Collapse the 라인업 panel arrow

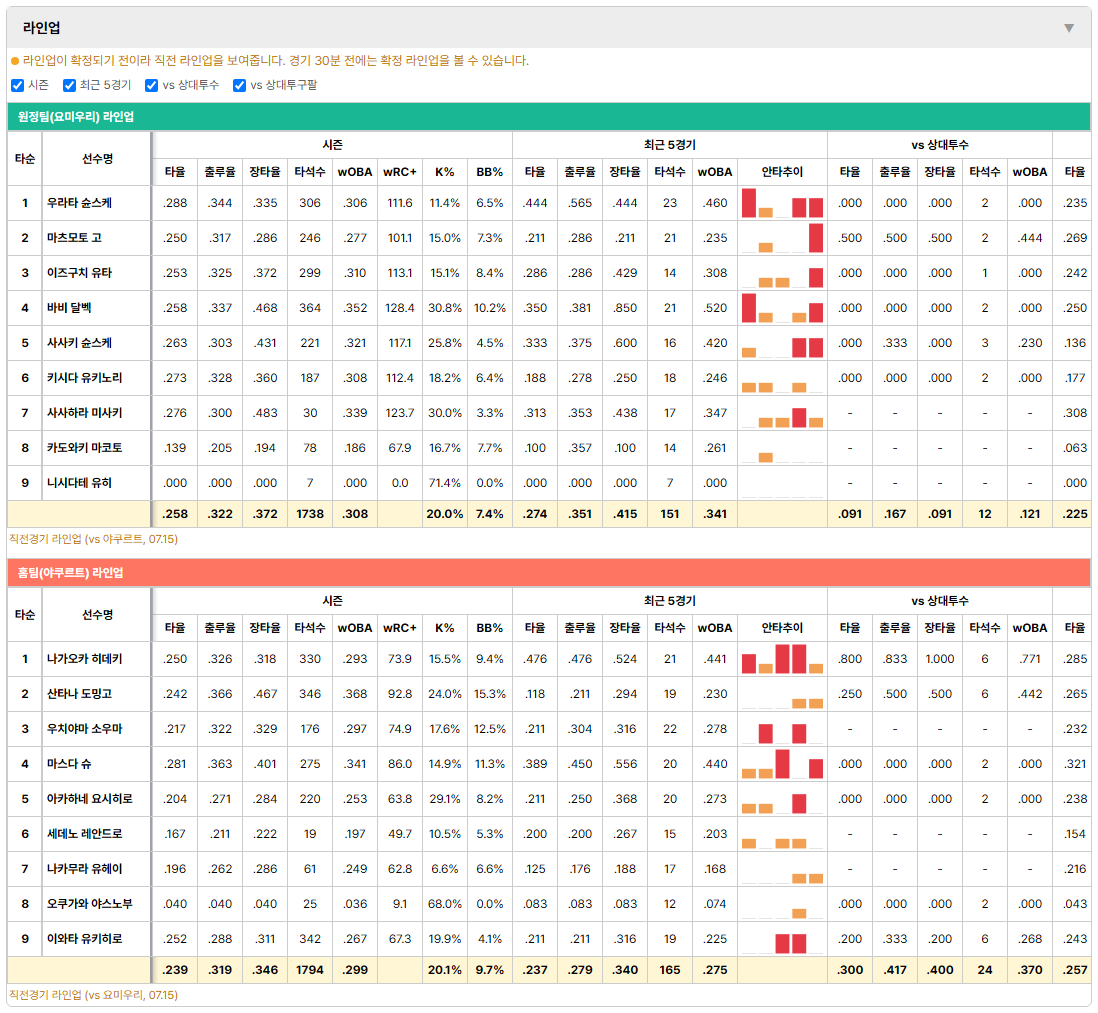click(x=1069, y=28)
